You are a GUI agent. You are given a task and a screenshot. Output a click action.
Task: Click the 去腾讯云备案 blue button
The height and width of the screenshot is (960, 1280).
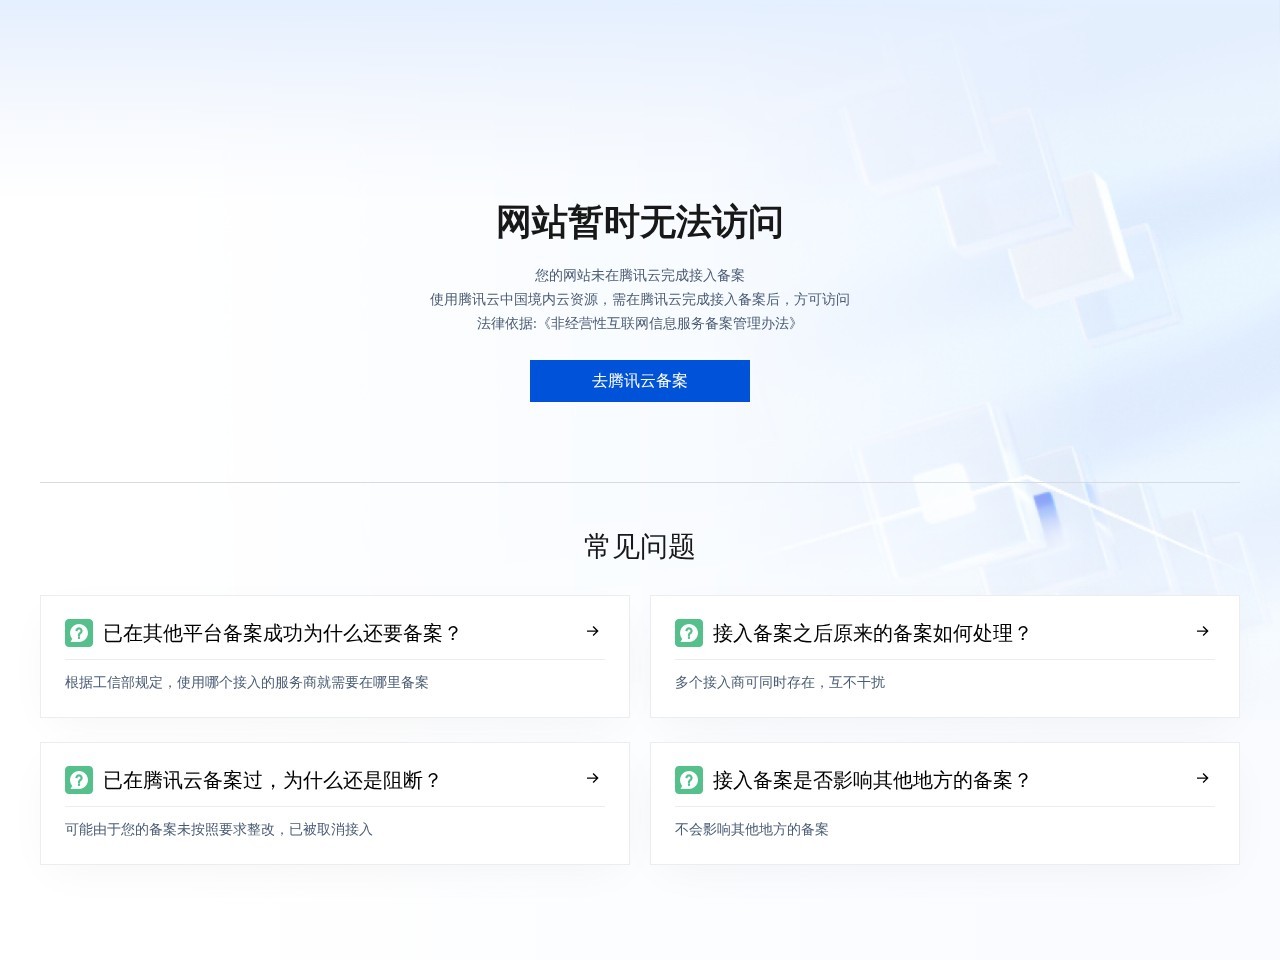click(640, 381)
